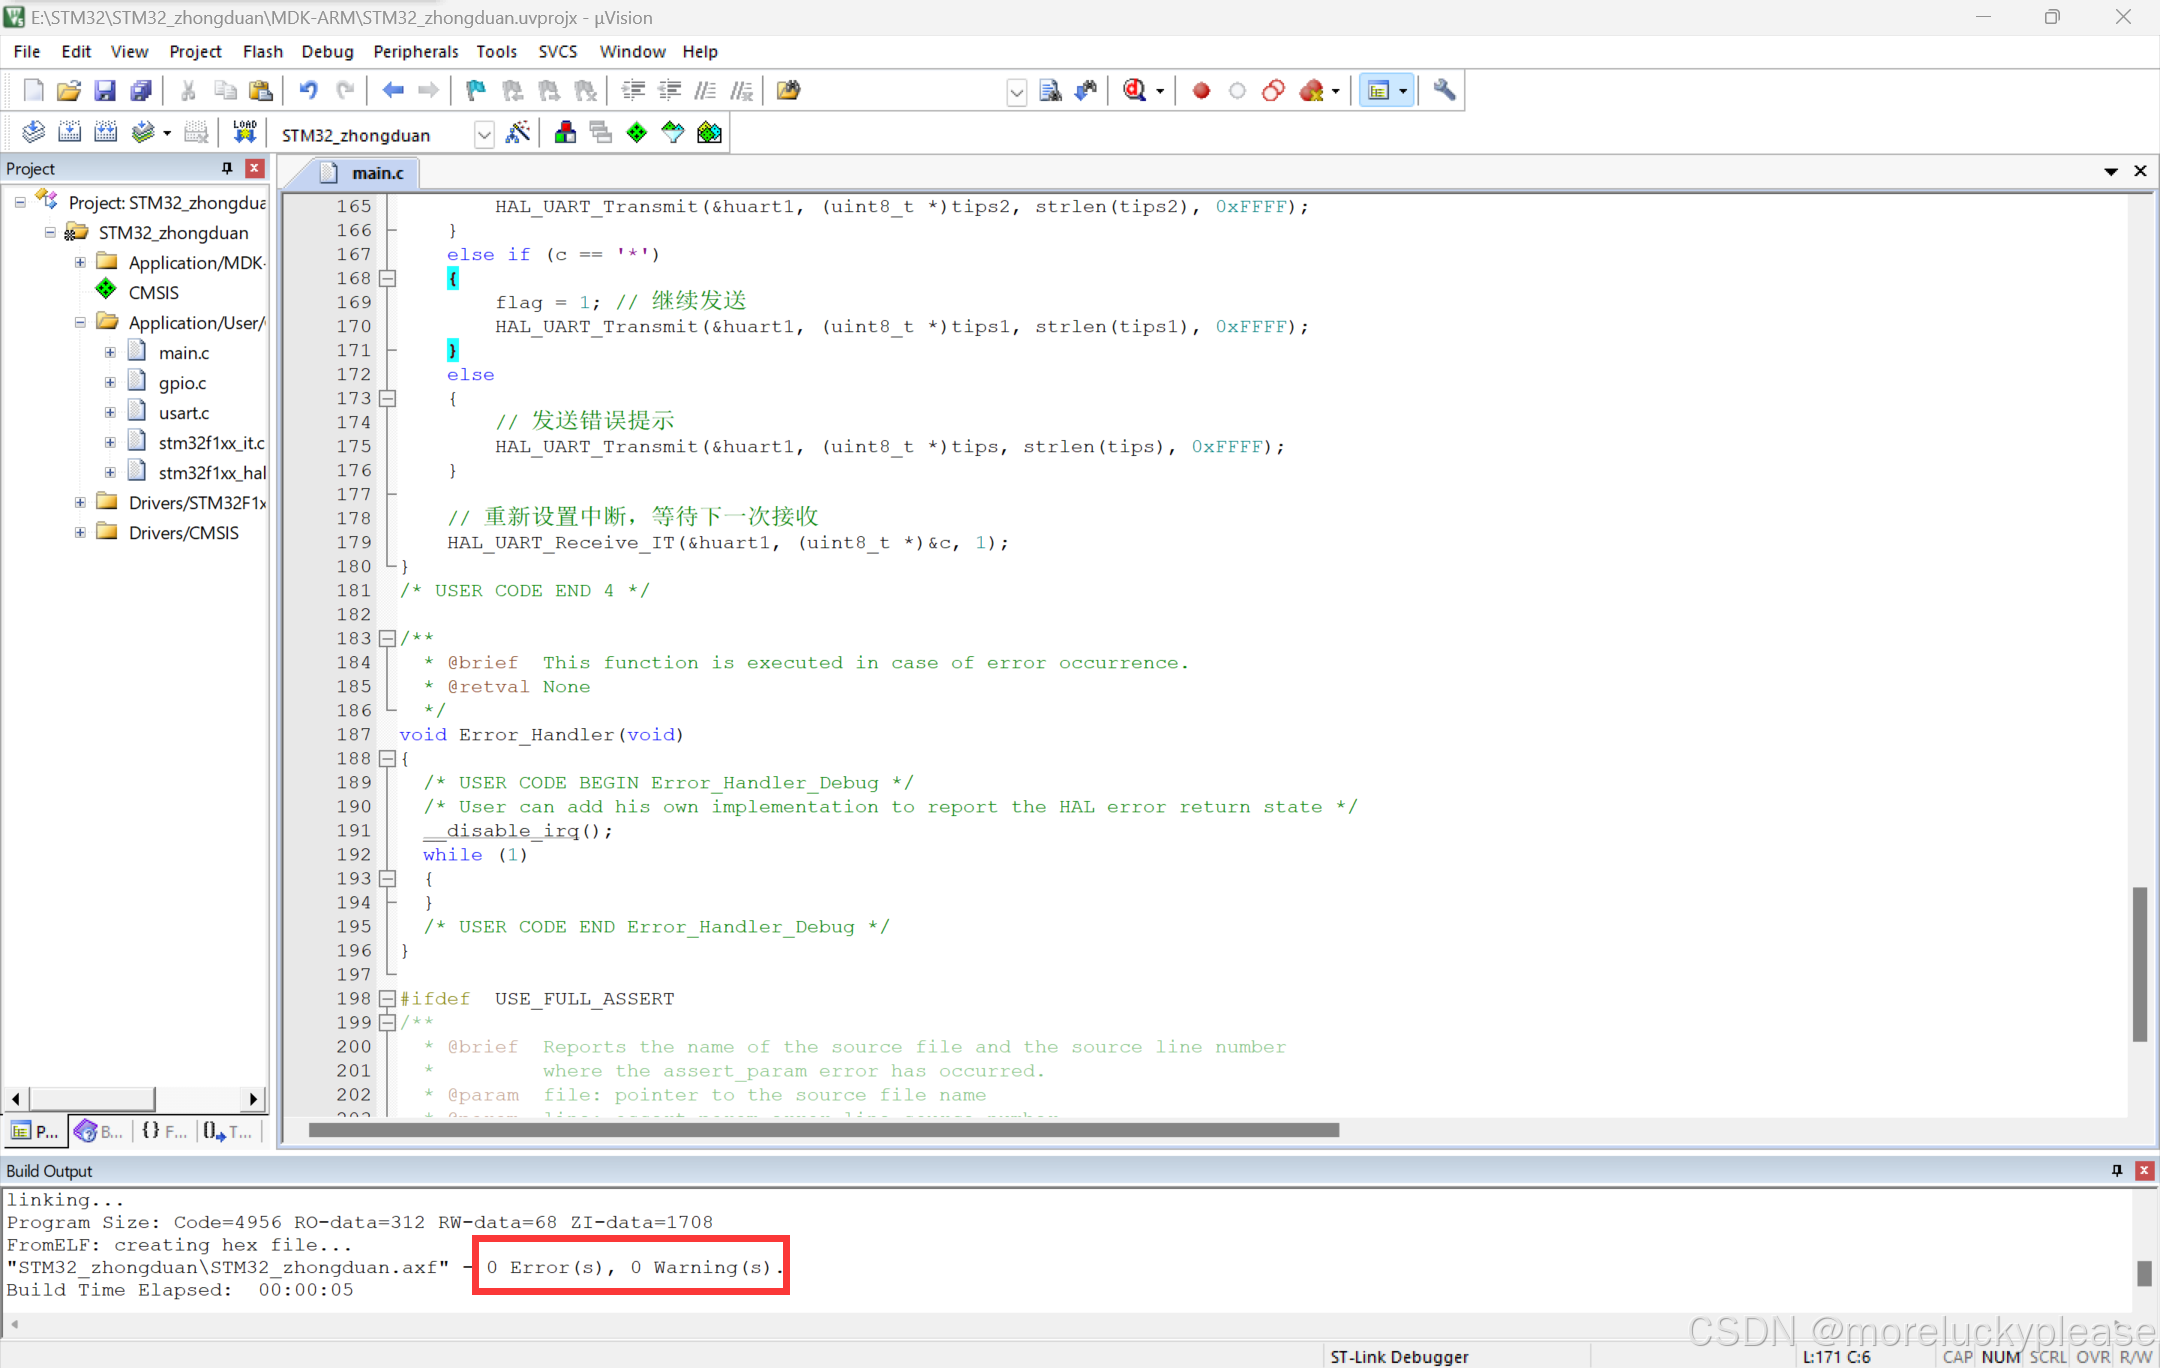Open Configuration wrench icon

click(x=1444, y=91)
